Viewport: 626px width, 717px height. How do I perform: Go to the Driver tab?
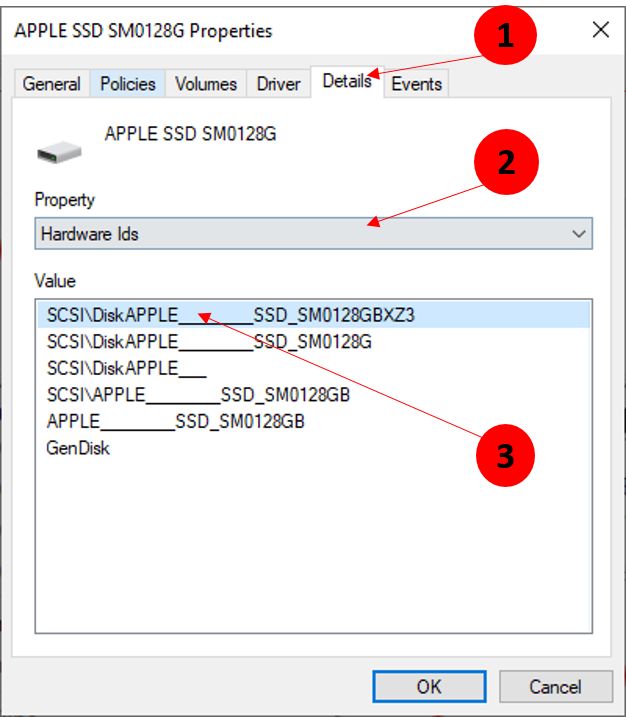[278, 84]
